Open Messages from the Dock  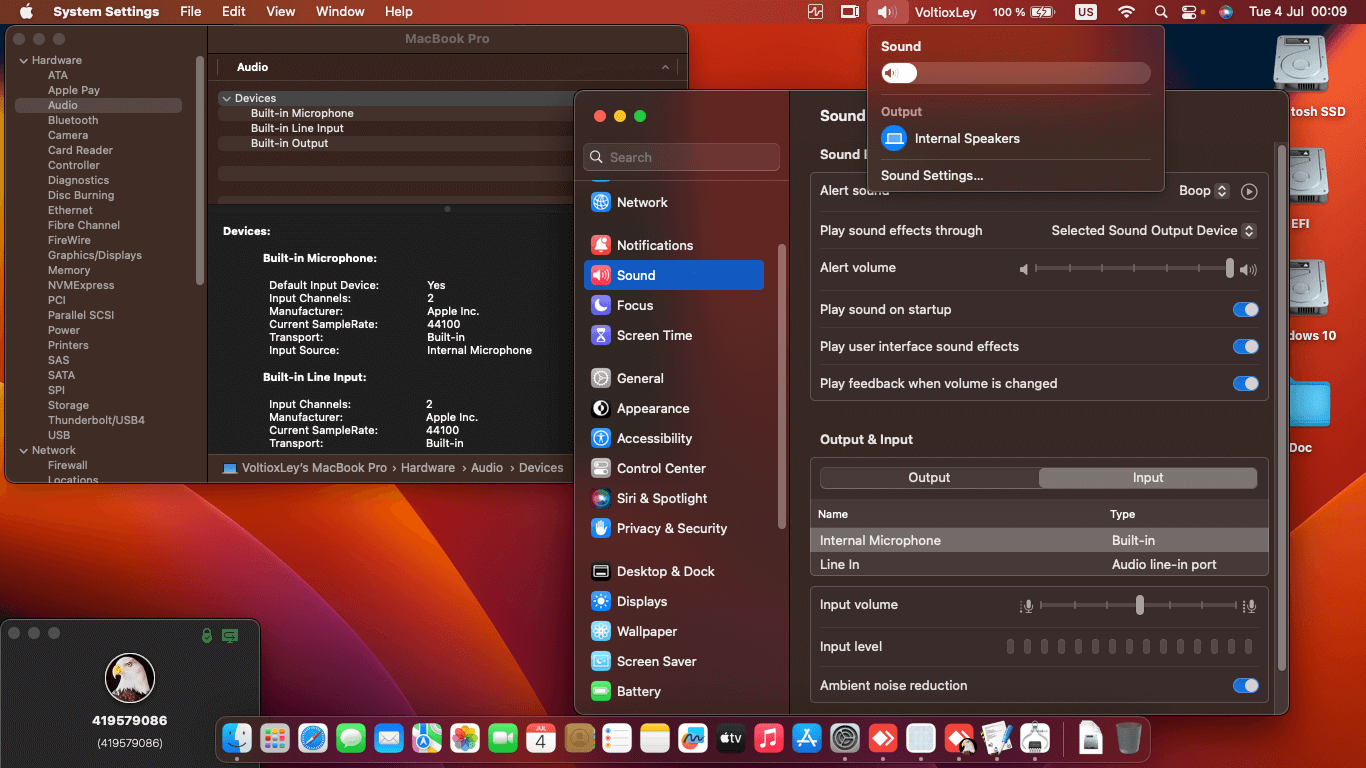click(x=351, y=739)
